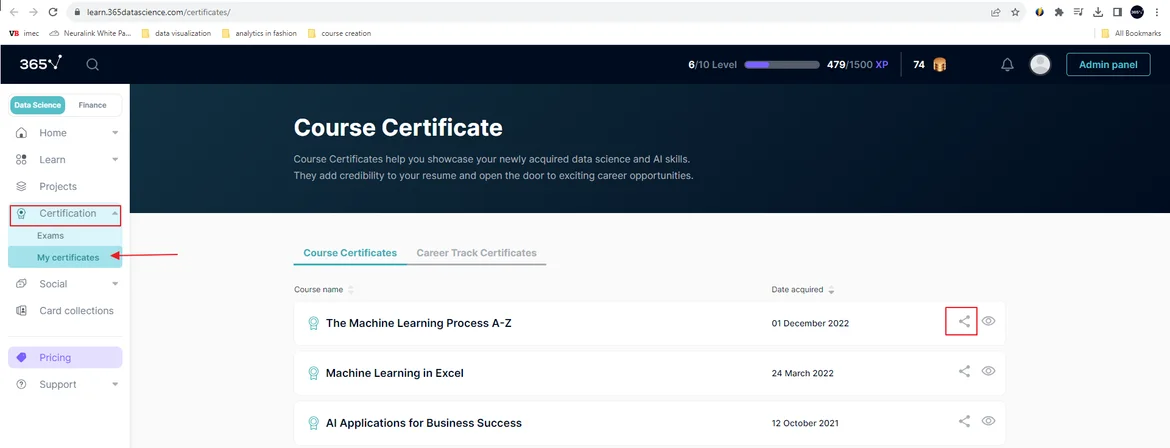
Task: Click the Admin panel button
Action: 1108,64
